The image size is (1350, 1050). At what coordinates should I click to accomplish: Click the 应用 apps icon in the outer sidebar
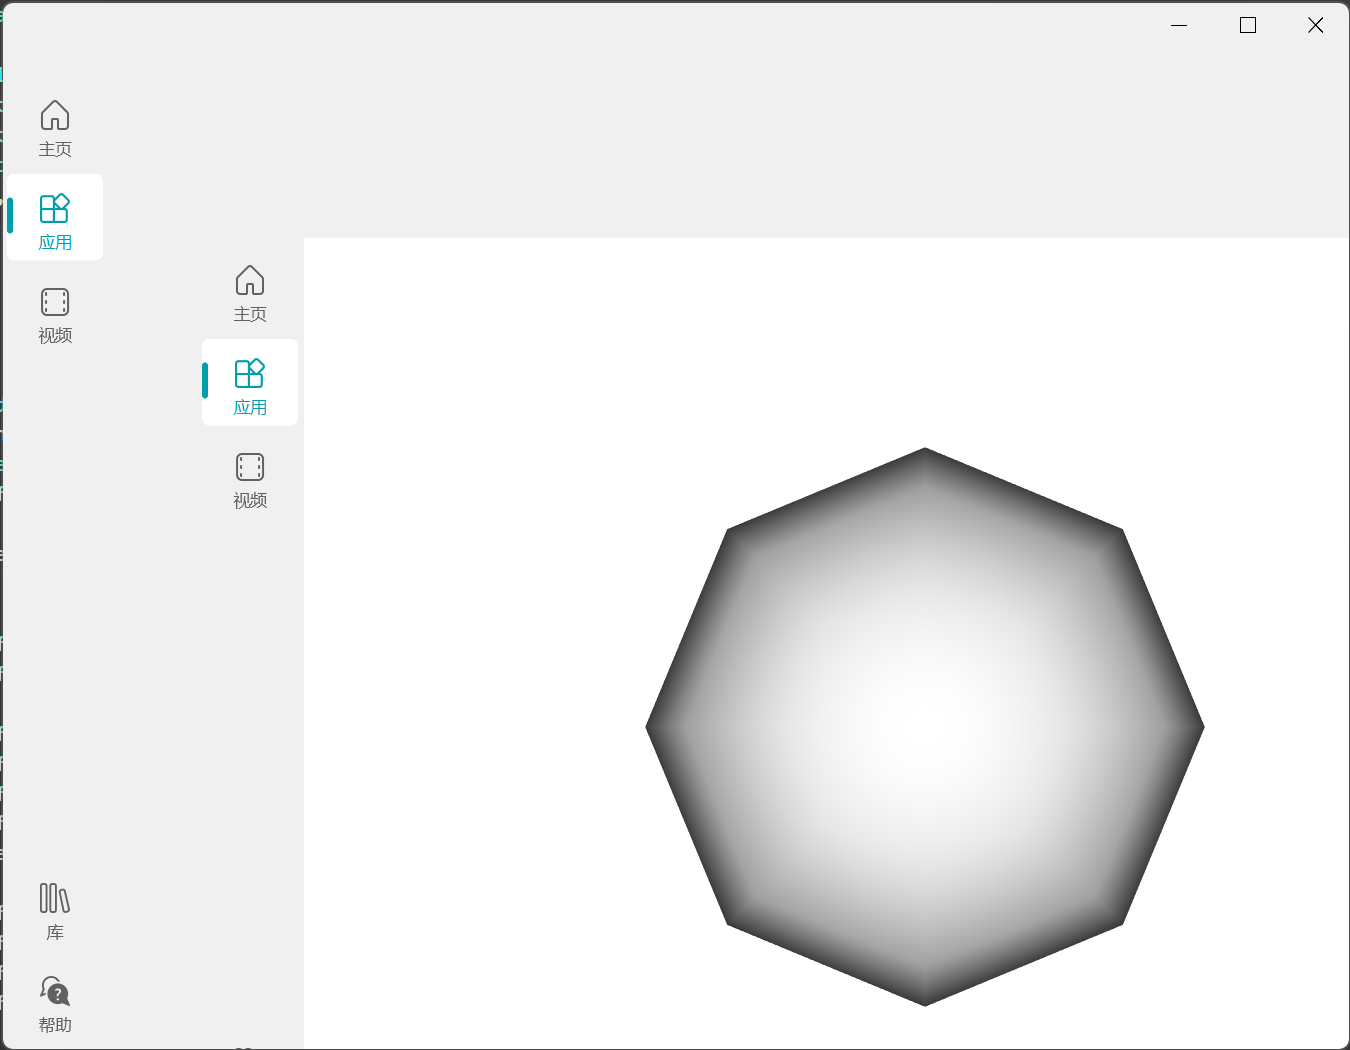[x=56, y=207]
